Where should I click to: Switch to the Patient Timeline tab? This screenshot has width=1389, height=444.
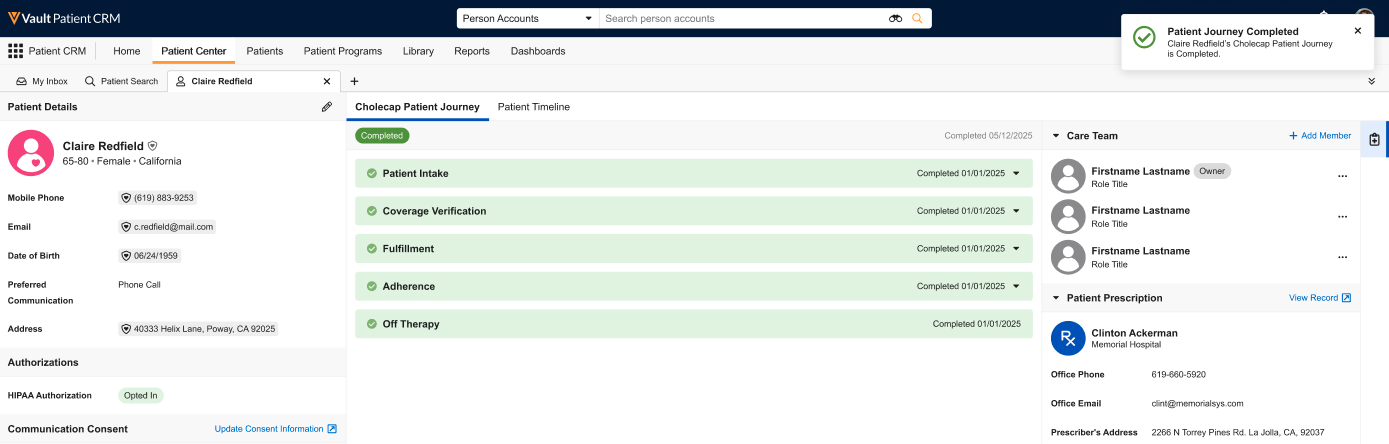(533, 107)
